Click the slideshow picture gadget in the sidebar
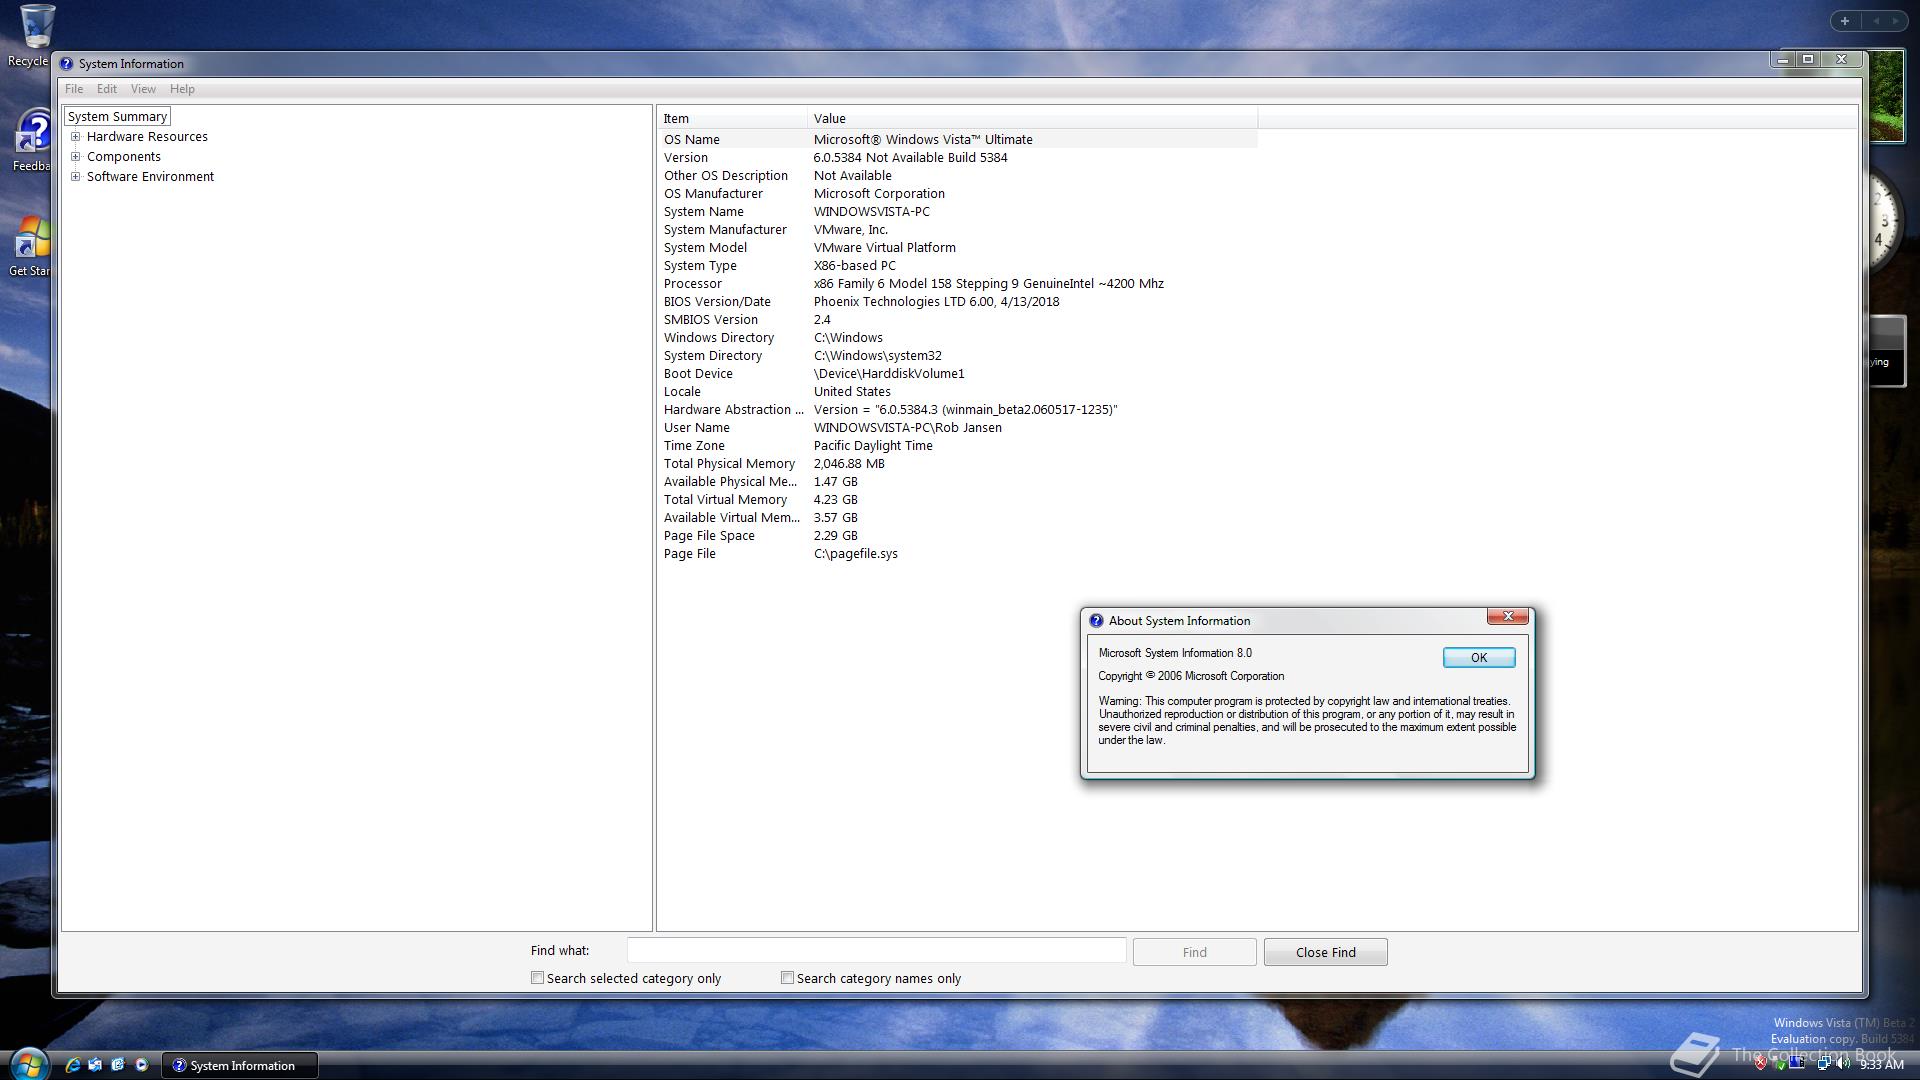The height and width of the screenshot is (1080, 1920). (x=1886, y=95)
